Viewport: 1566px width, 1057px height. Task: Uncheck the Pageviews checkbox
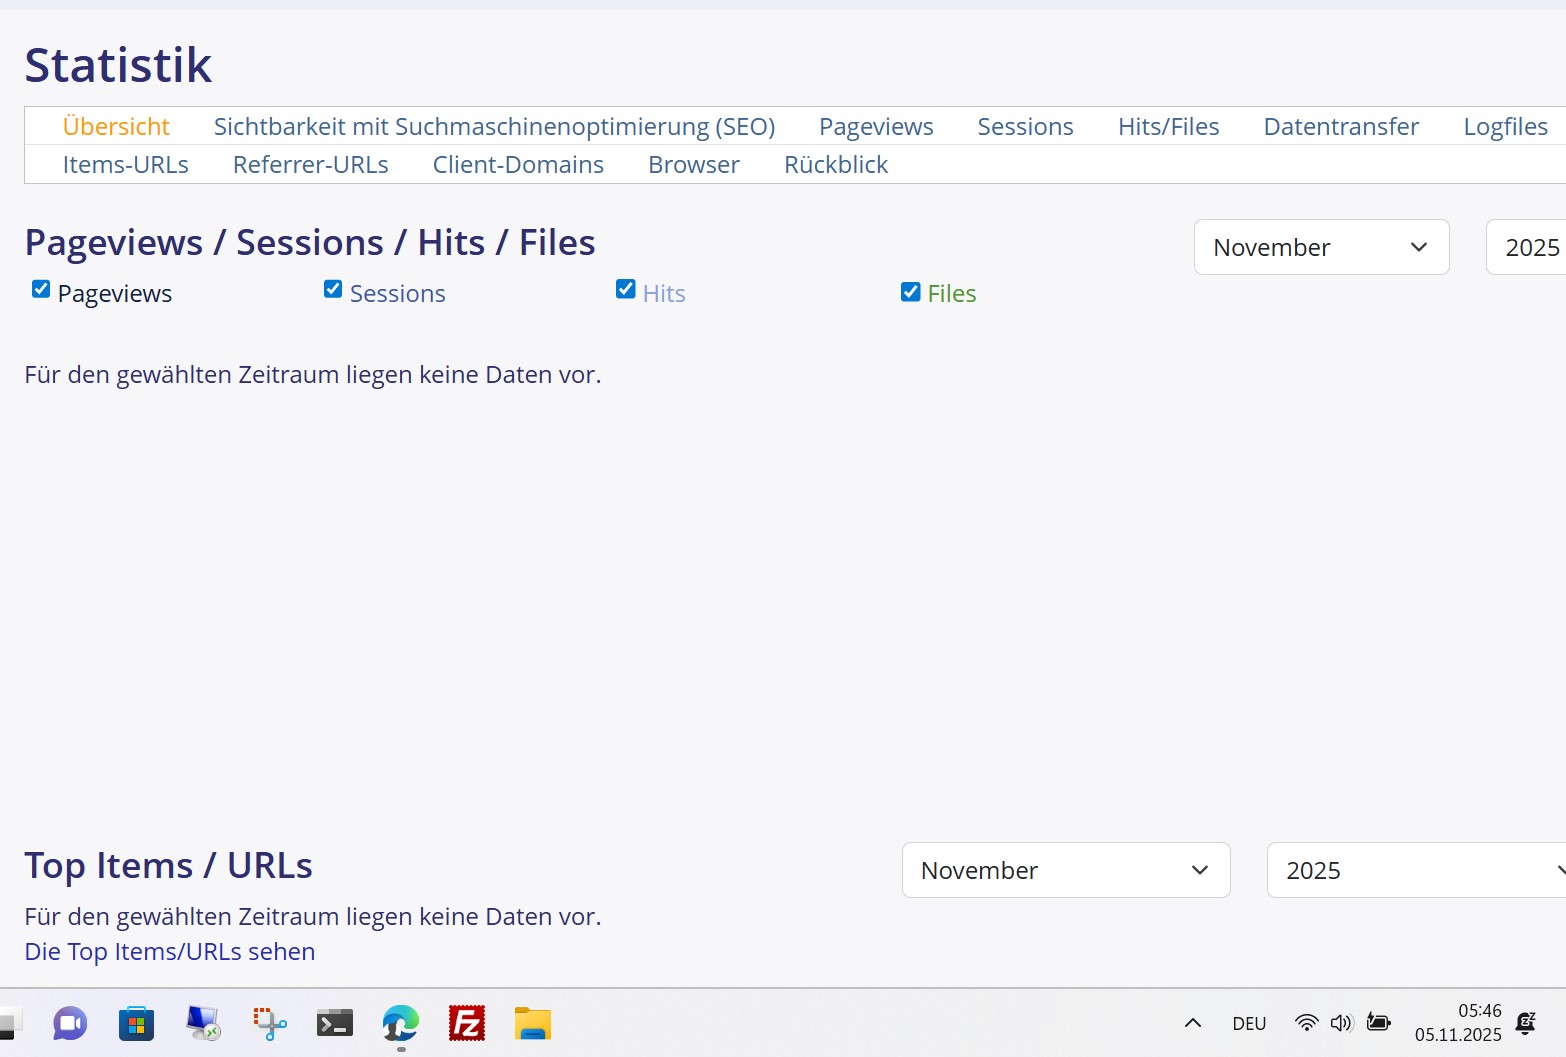click(41, 289)
